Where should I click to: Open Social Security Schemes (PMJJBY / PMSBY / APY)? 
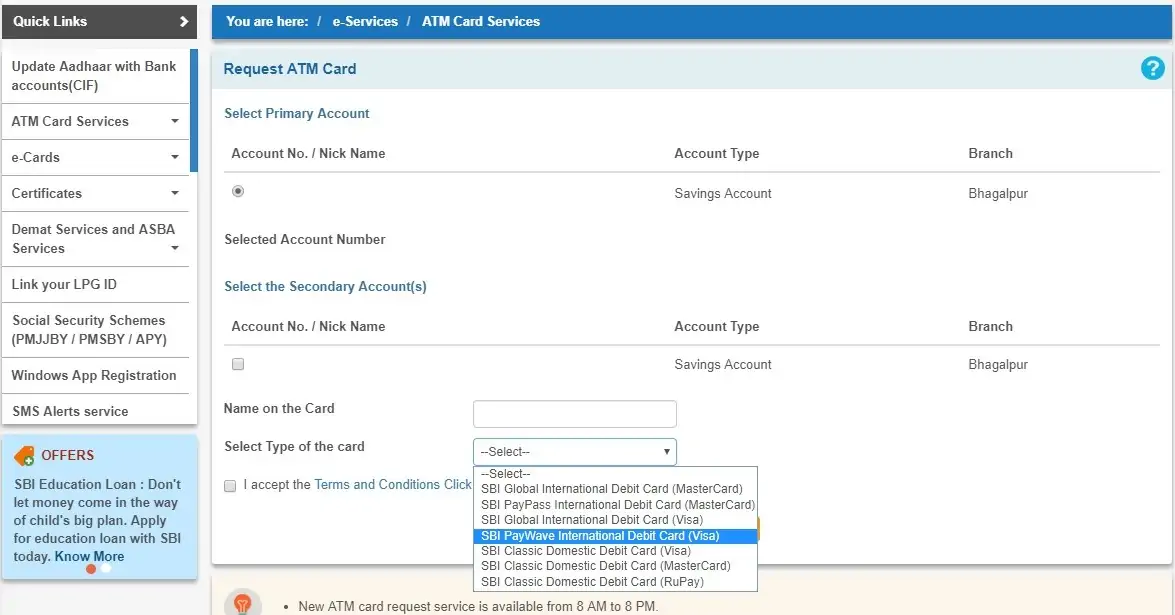95,330
